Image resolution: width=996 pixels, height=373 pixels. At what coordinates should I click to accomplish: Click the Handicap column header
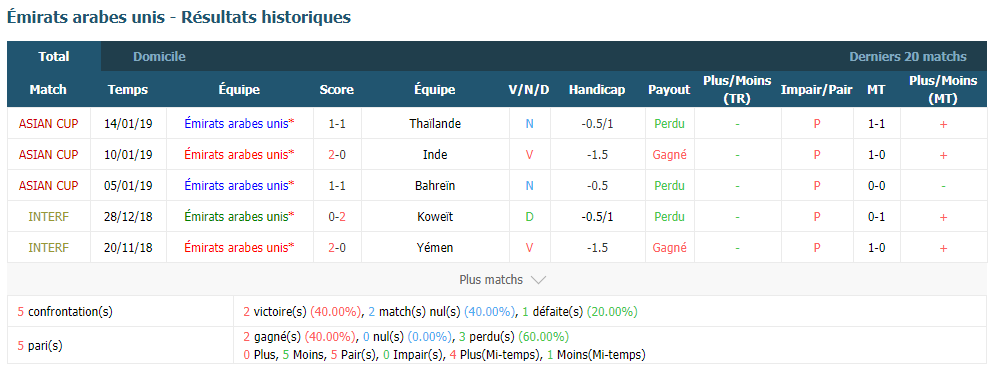point(596,90)
